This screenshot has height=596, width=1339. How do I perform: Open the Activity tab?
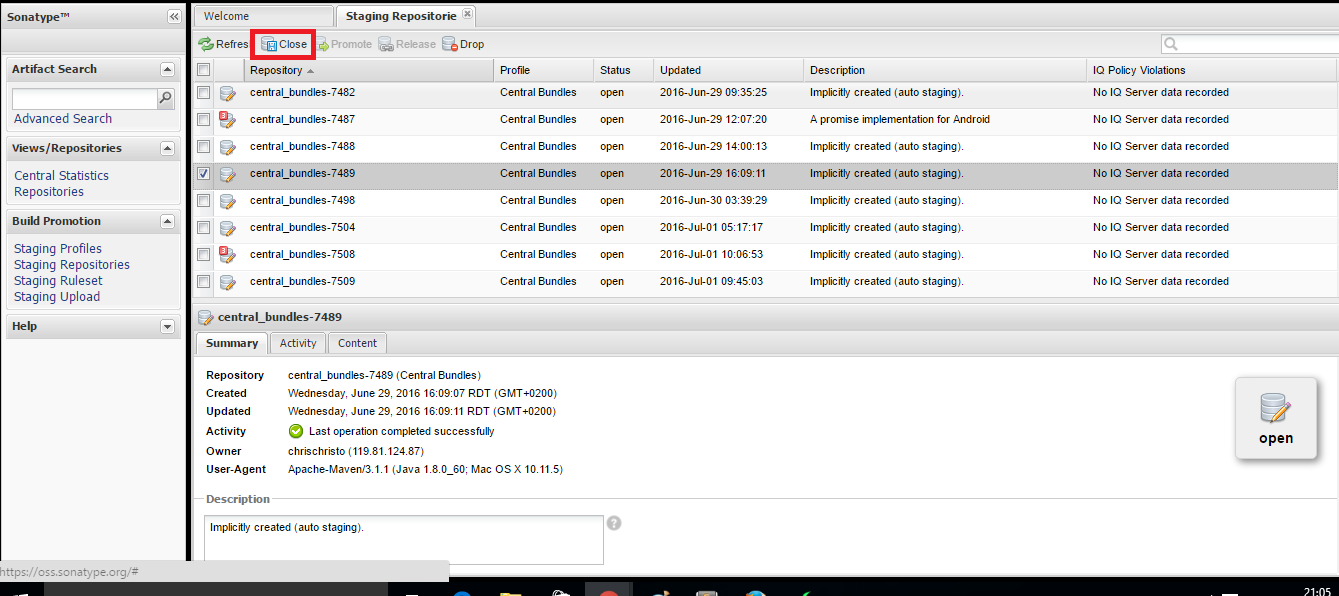298,343
